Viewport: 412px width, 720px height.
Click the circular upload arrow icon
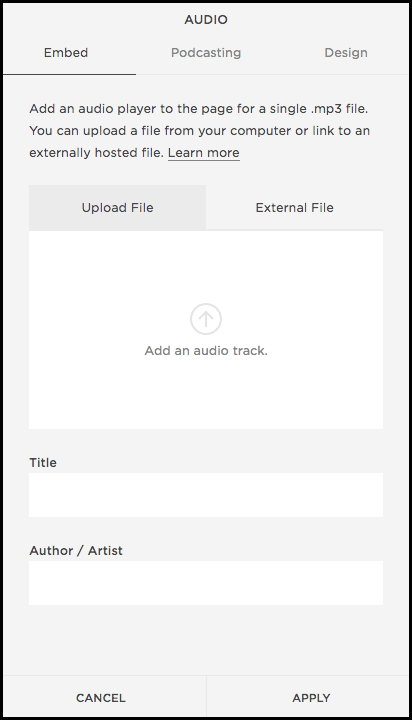pyautogui.click(x=206, y=319)
